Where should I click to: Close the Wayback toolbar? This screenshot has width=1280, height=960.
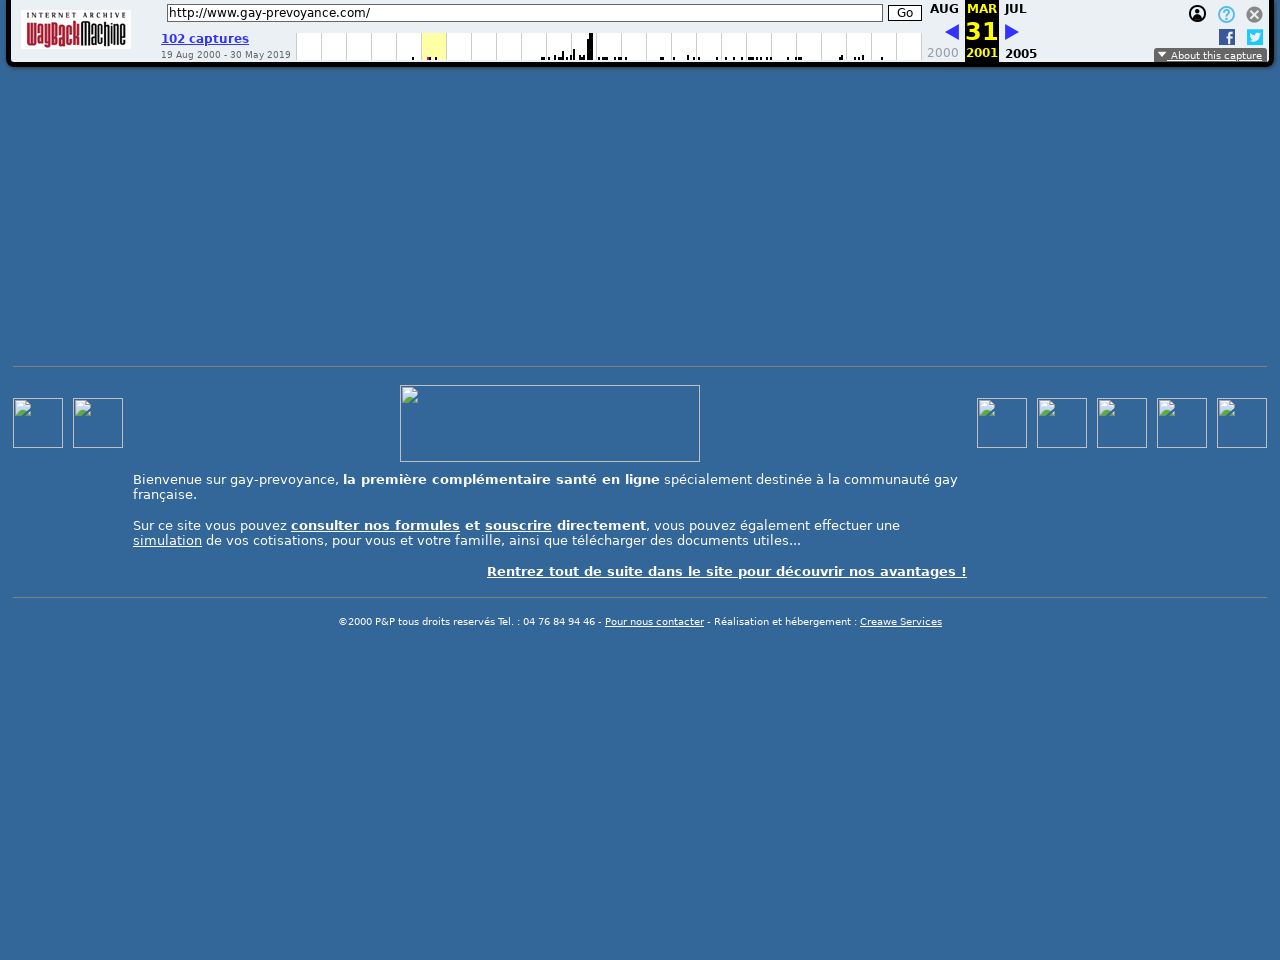point(1254,14)
